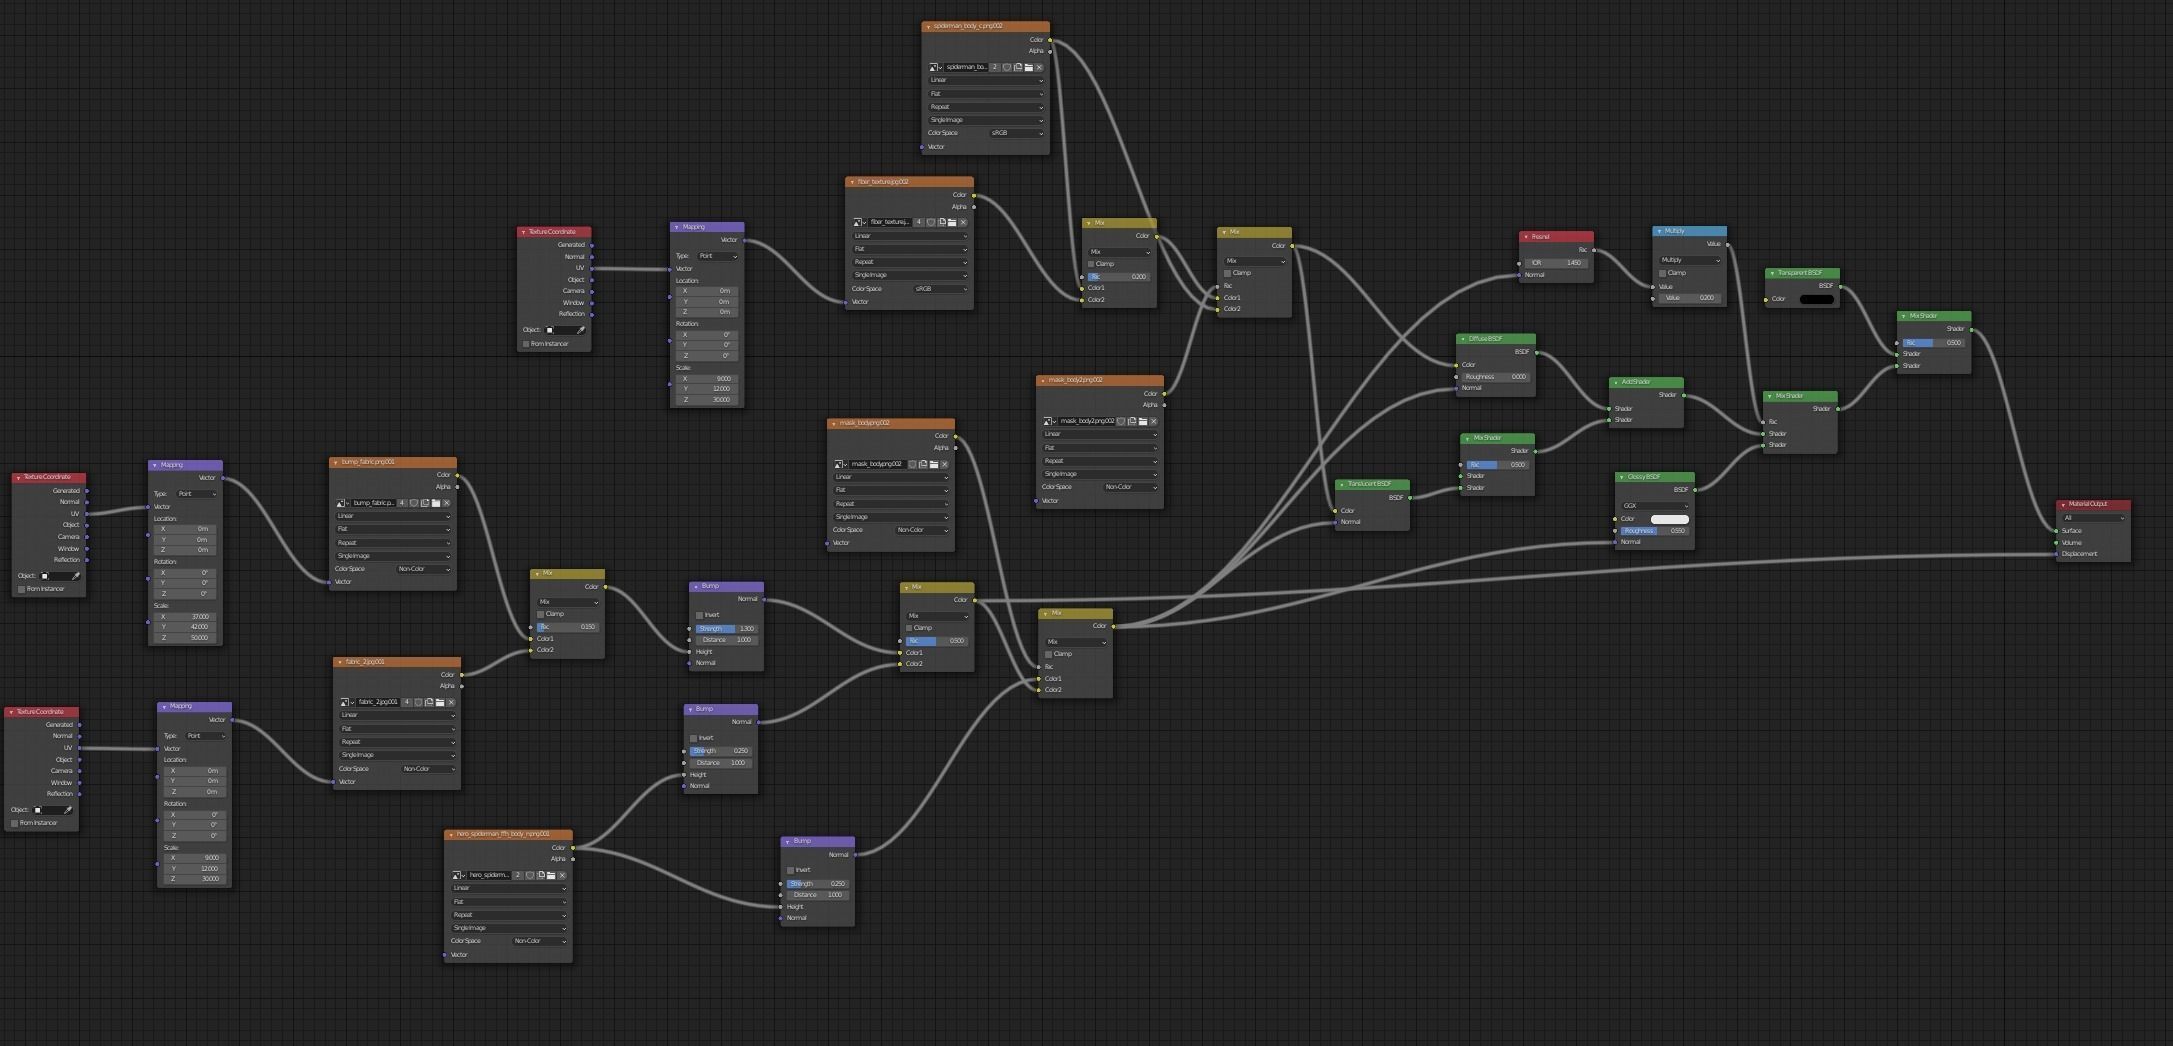Screen dimensions: 2173x1046
Task: Open image folder icon in spiderman_body_c node
Action: [x=1028, y=67]
